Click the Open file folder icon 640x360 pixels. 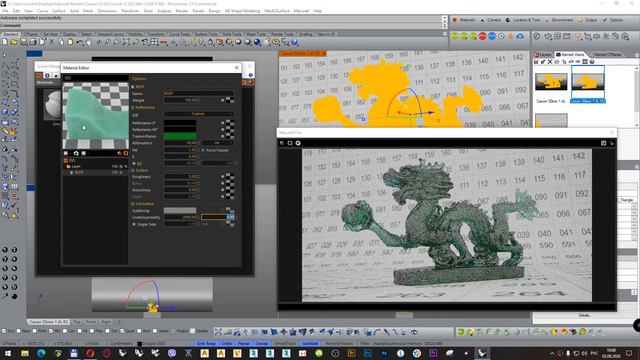click(x=14, y=42)
